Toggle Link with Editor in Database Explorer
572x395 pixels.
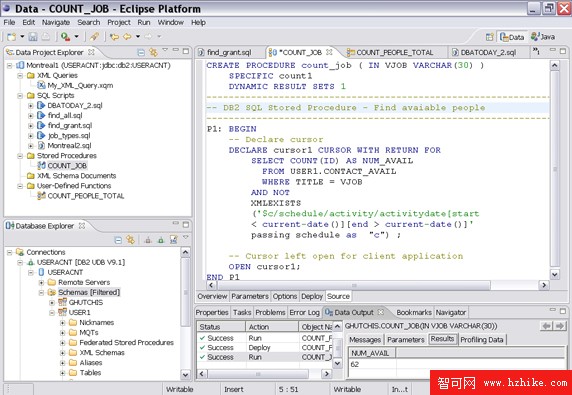[x=130, y=240]
